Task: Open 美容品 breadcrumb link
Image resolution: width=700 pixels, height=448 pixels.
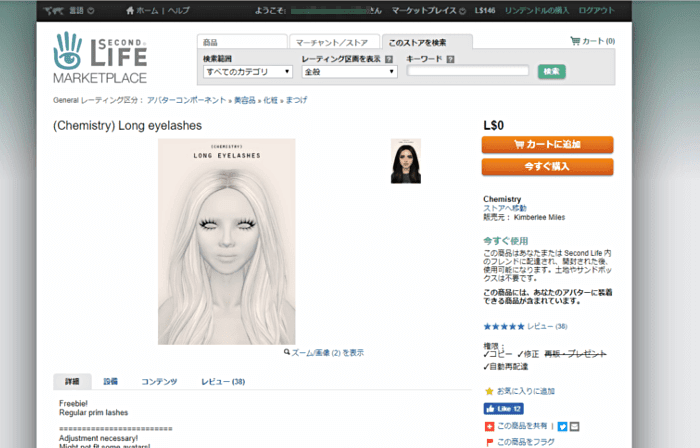Action: click(245, 100)
